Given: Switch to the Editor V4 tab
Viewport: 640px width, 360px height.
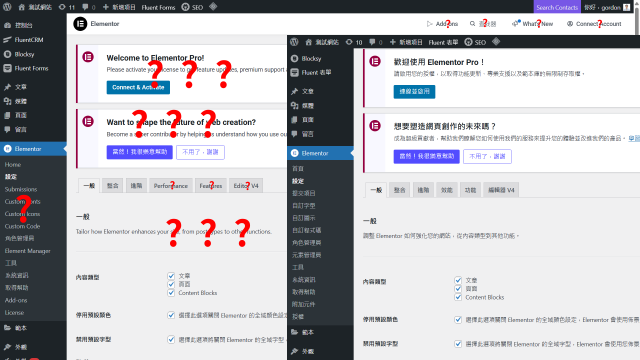Looking at the screenshot, I should tap(246, 186).
